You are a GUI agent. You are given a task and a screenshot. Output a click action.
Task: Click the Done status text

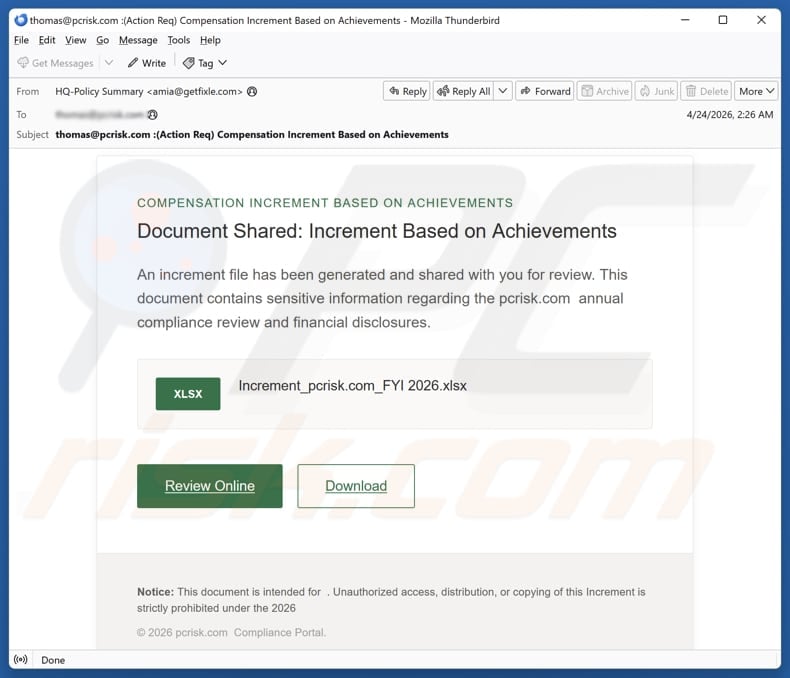(x=53, y=660)
